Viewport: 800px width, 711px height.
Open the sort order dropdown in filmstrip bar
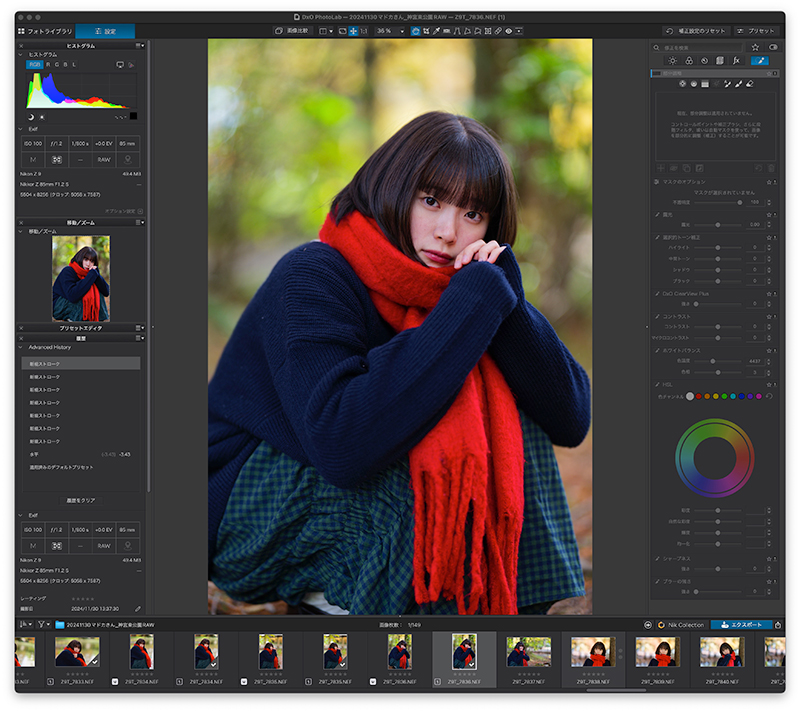tap(26, 624)
